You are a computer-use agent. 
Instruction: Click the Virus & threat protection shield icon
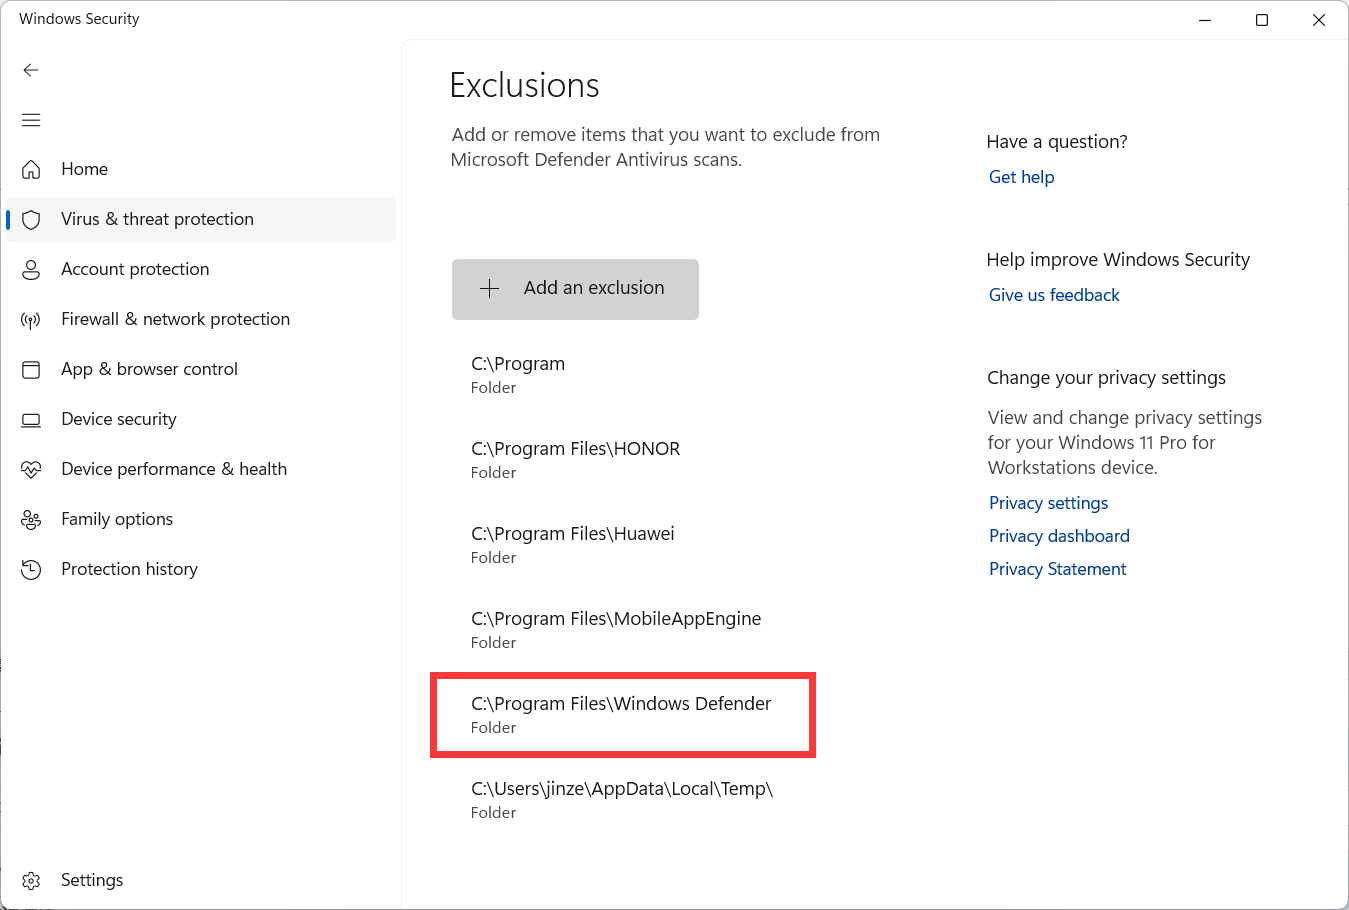point(31,219)
